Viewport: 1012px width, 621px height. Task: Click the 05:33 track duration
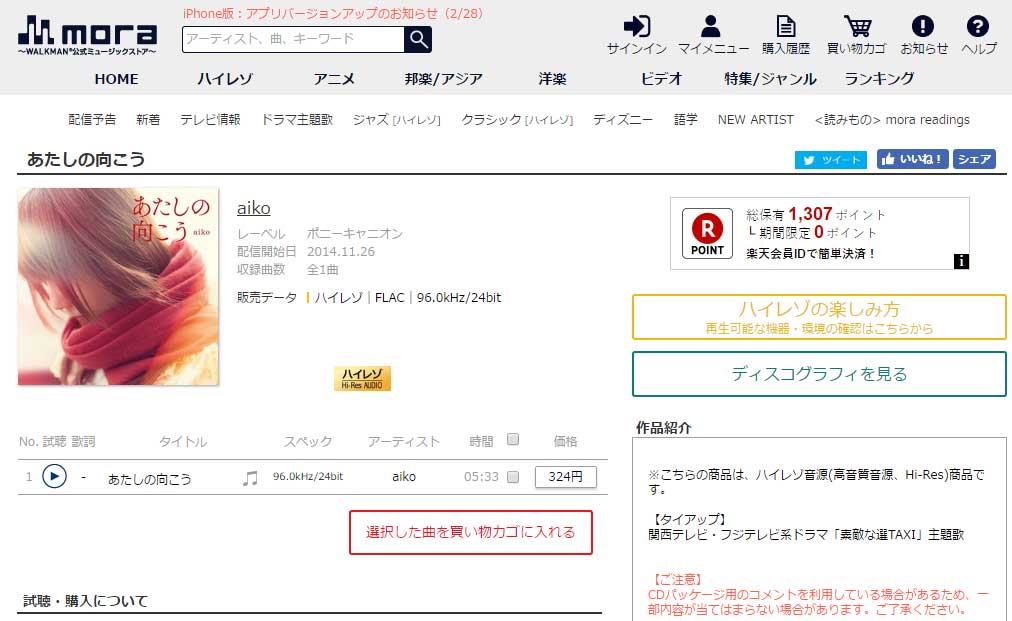(481, 476)
